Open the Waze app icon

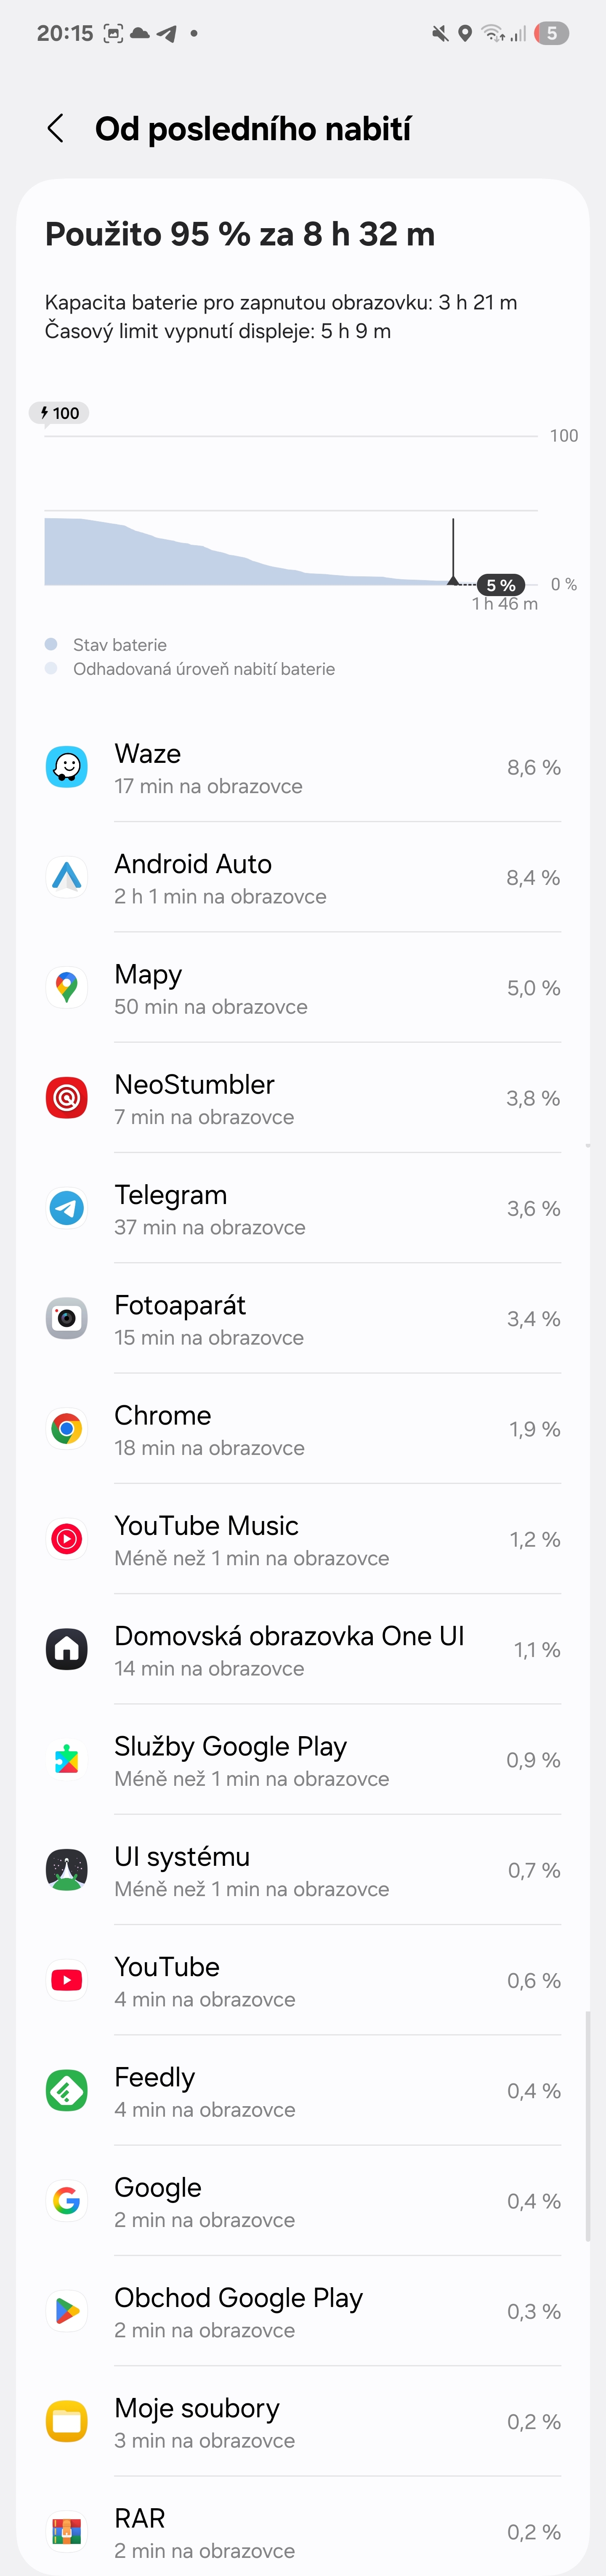tap(66, 767)
